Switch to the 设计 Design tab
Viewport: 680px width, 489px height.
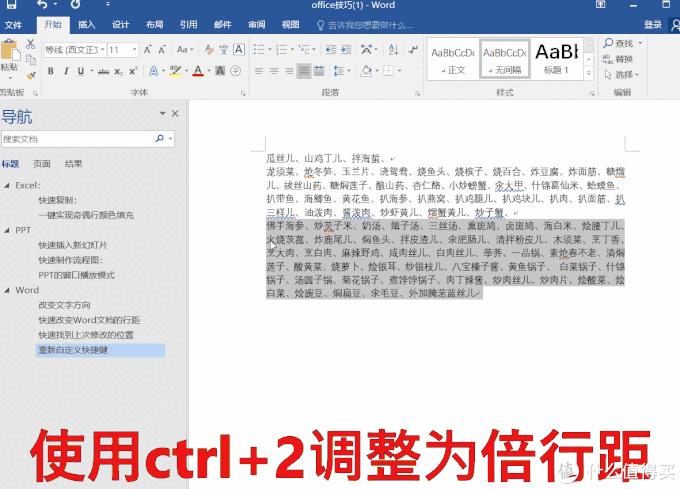click(121, 25)
